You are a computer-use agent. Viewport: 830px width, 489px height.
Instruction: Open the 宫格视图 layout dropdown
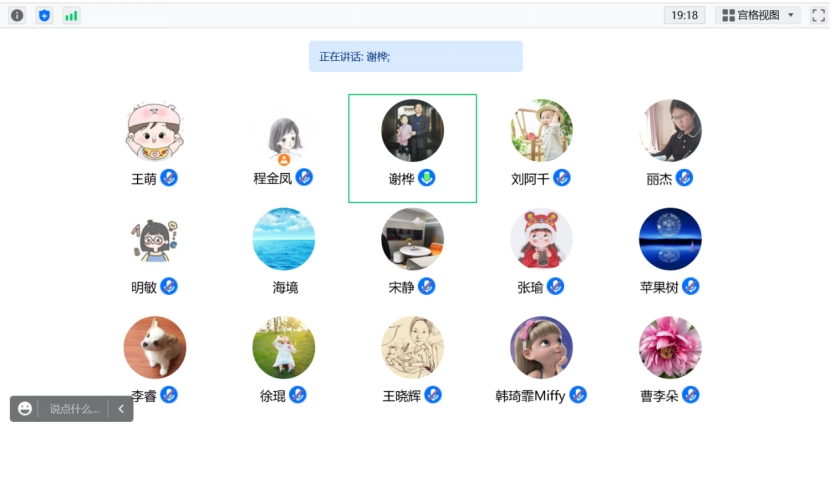point(759,15)
